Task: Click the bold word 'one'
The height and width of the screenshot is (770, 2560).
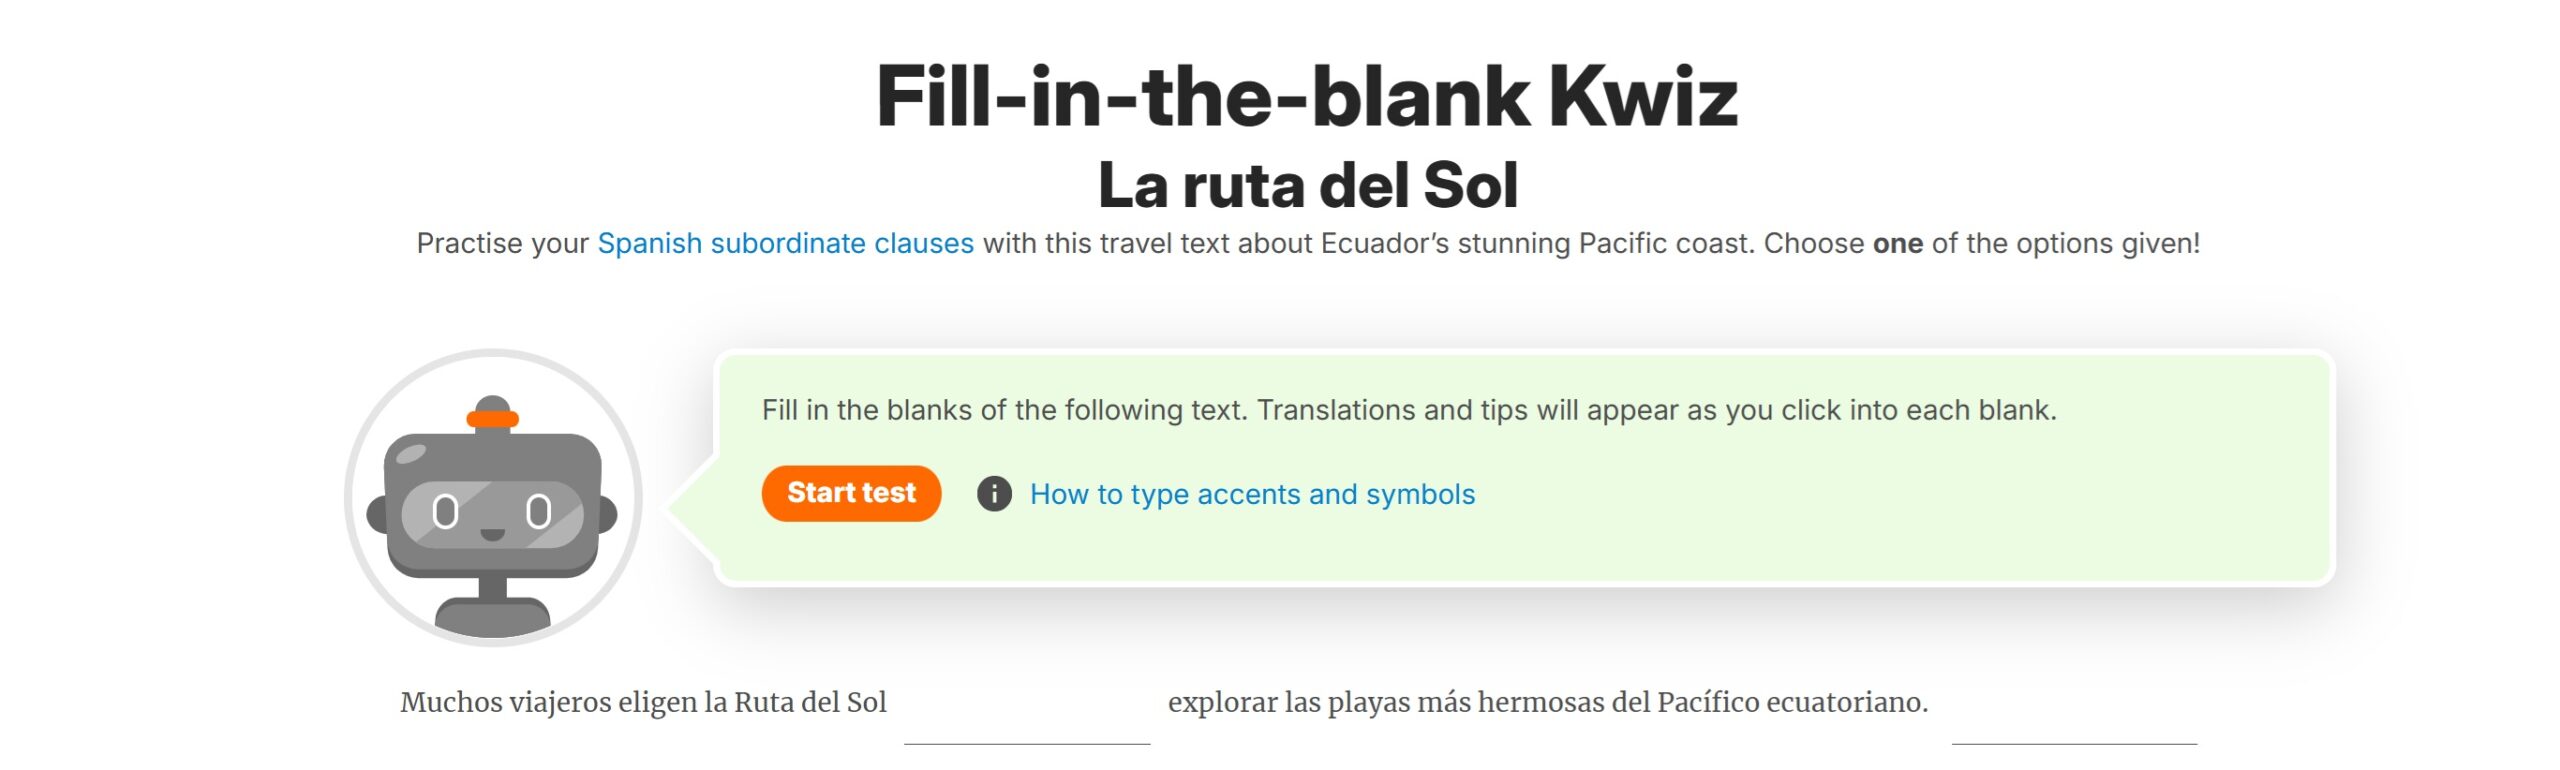Action: pos(1897,243)
